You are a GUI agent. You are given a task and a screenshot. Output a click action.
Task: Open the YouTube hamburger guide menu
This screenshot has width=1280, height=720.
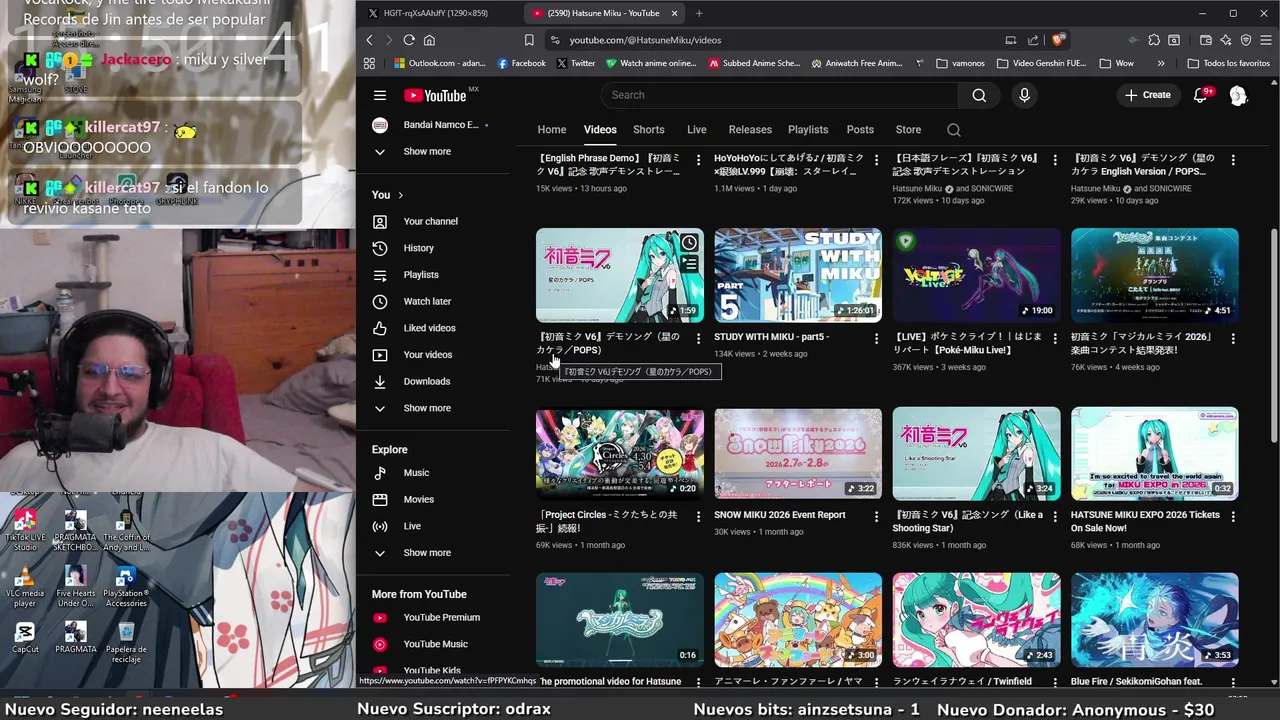pyautogui.click(x=380, y=95)
